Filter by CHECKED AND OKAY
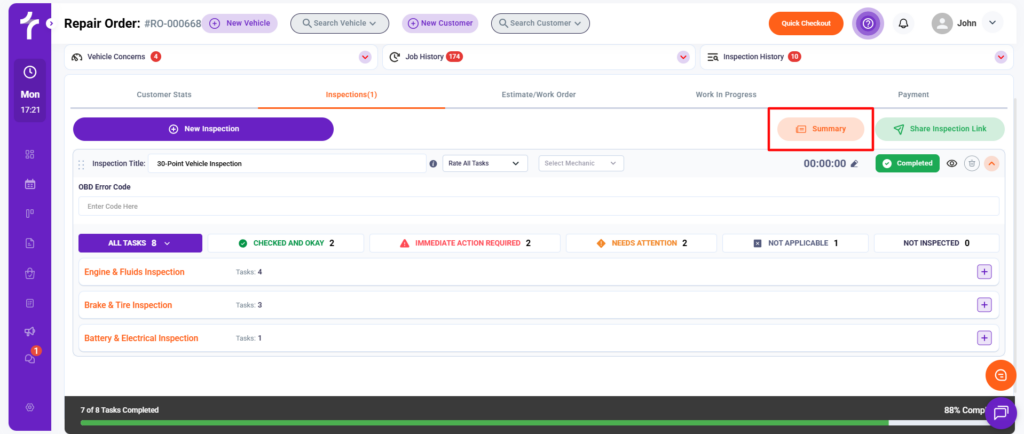 coord(285,243)
